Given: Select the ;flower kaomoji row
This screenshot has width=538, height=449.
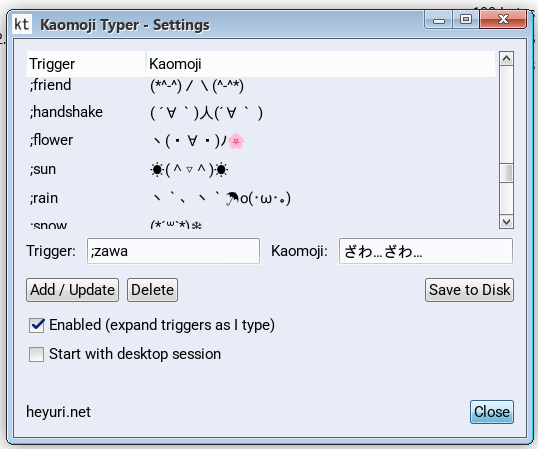Looking at the screenshot, I should pyautogui.click(x=261, y=141).
